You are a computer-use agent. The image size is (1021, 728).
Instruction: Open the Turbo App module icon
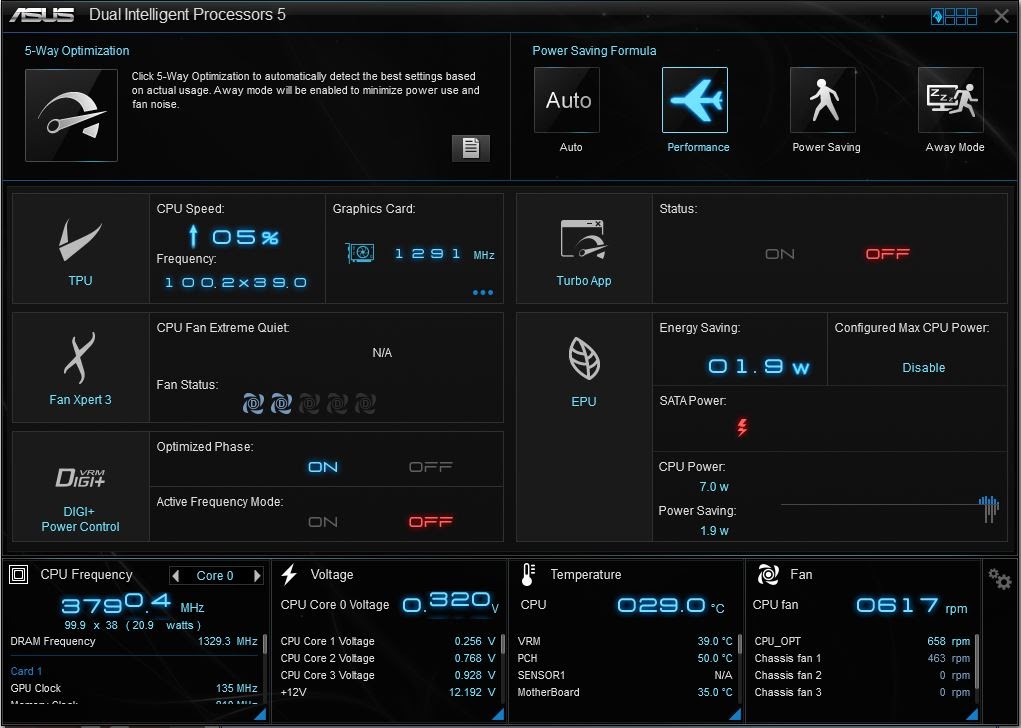583,239
